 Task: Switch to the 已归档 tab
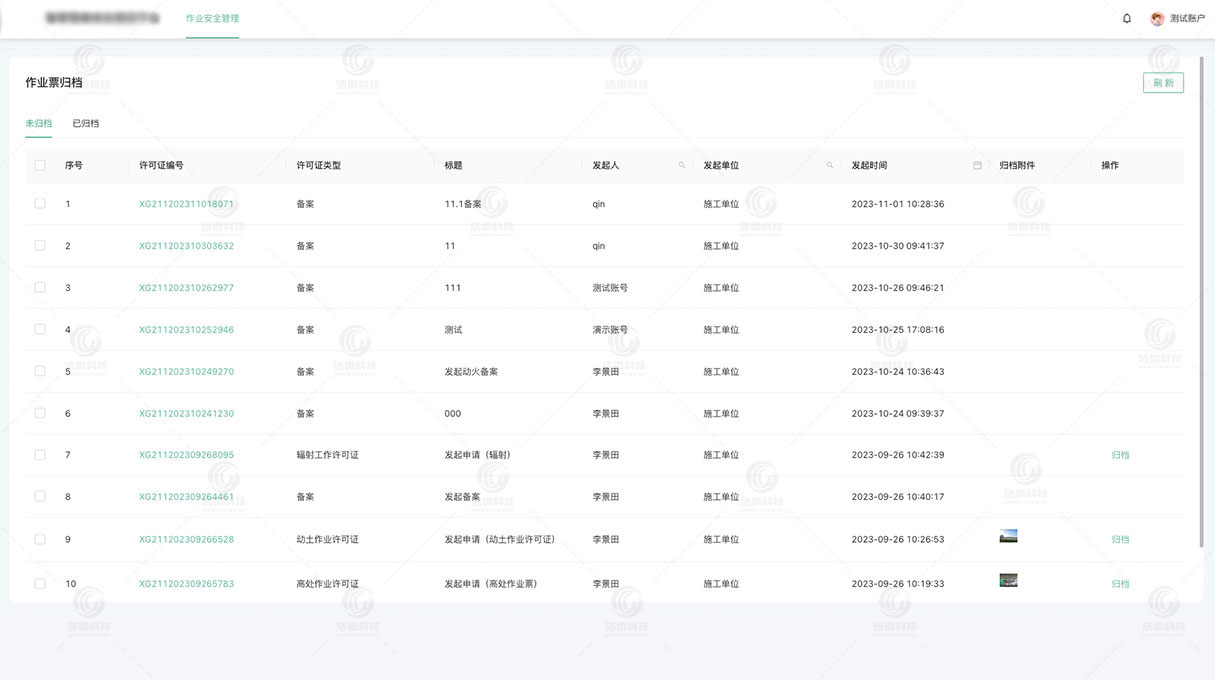(x=86, y=123)
